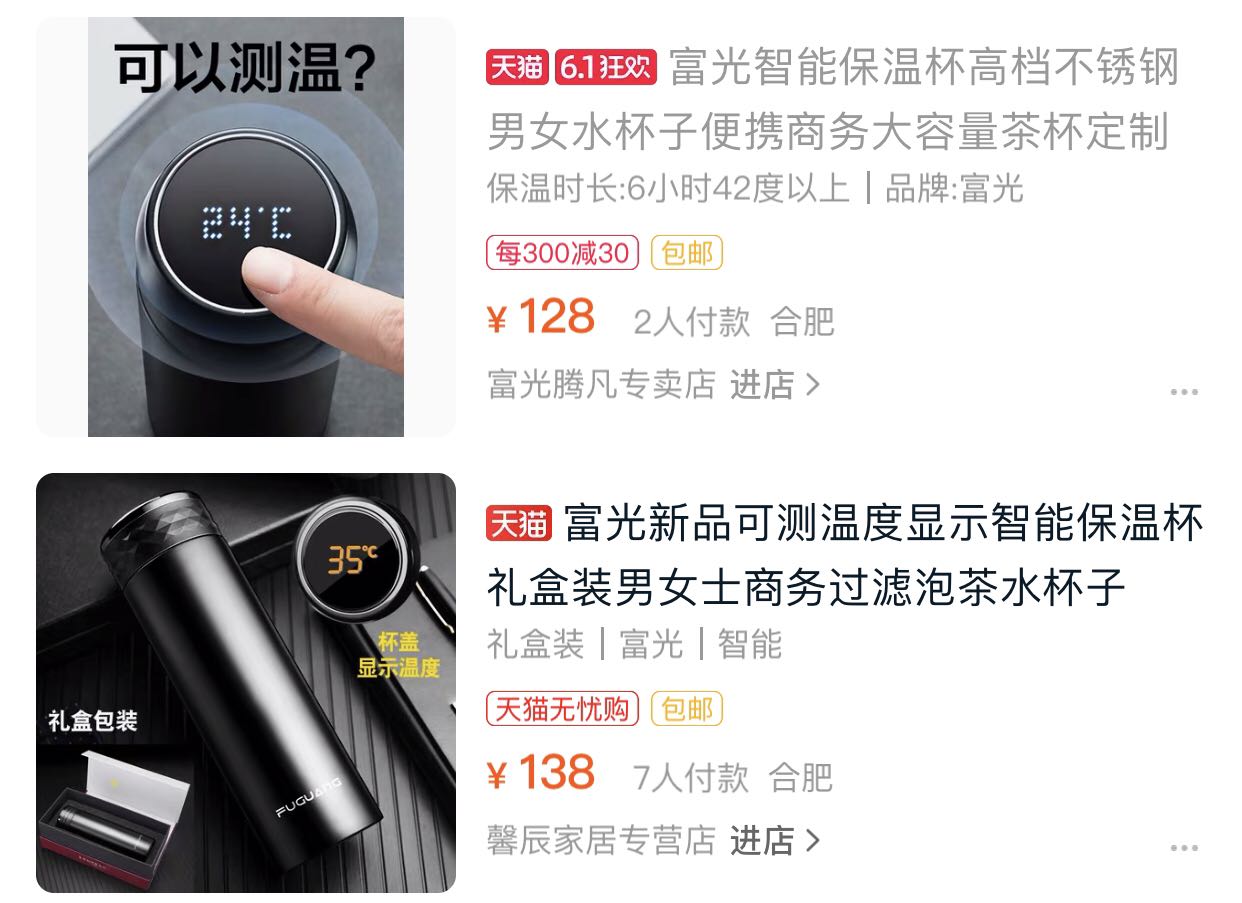Viewport: 1242px width, 903px height.
Task: Tap the 天猫 badge on second listing
Action: pos(518,523)
